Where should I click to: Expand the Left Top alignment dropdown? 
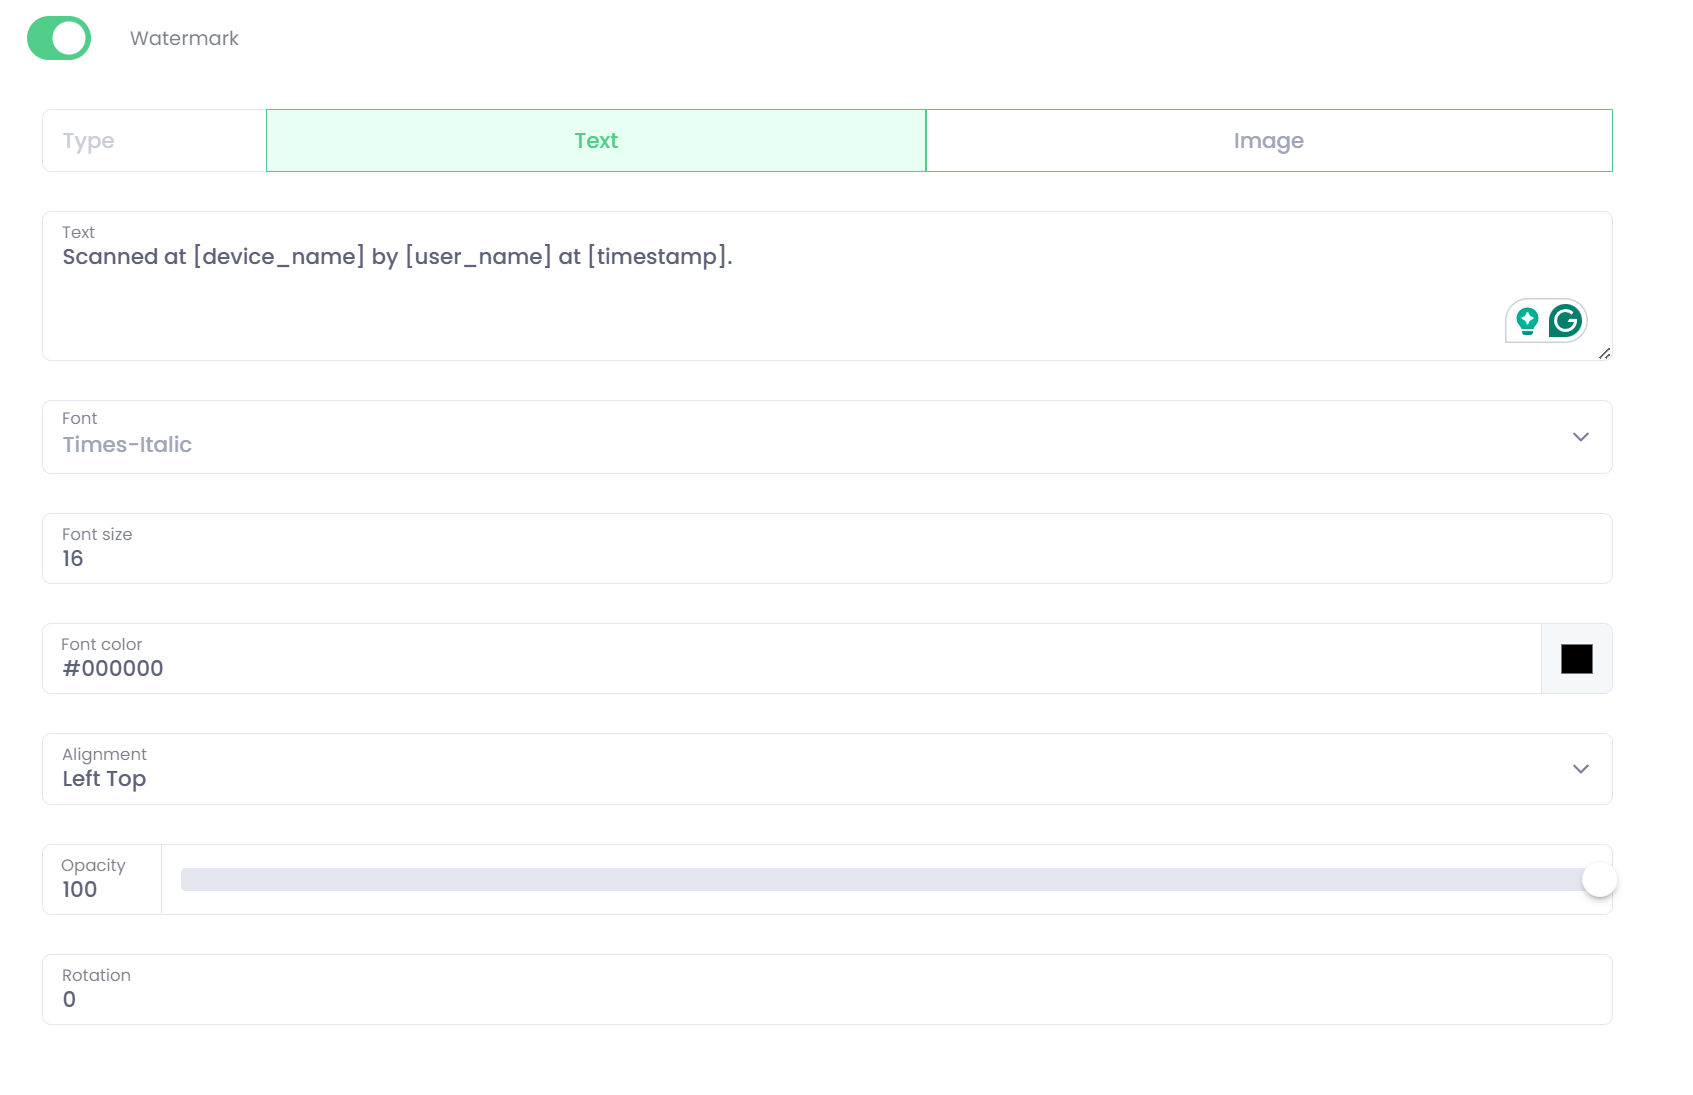coord(800,778)
